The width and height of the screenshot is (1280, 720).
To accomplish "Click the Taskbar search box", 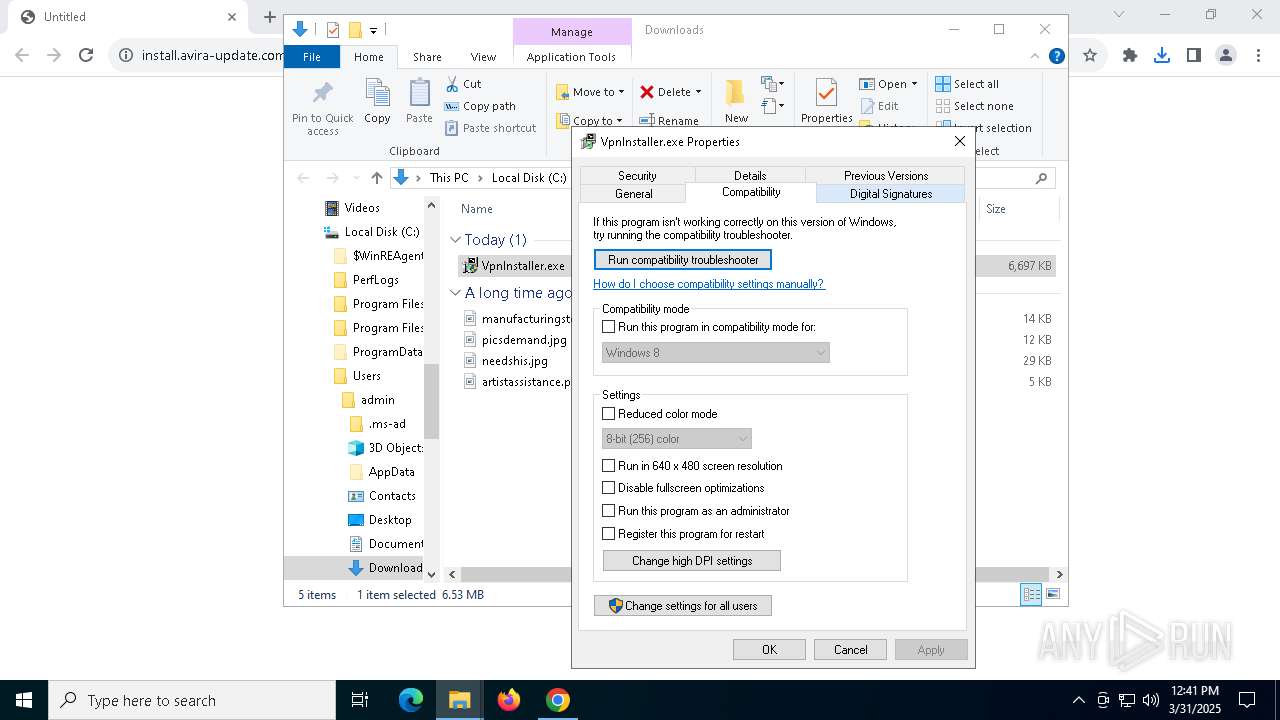I will [192, 700].
